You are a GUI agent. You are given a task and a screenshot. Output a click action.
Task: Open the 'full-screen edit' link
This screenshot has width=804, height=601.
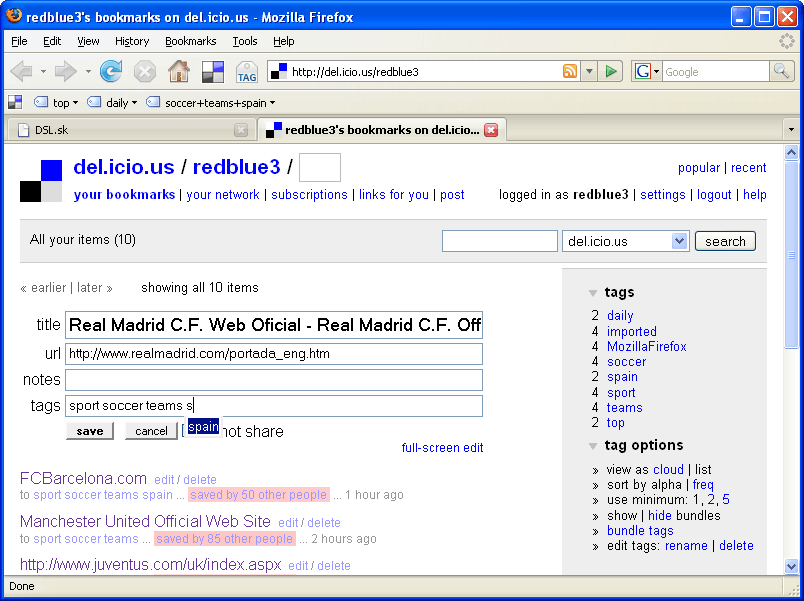(x=442, y=448)
